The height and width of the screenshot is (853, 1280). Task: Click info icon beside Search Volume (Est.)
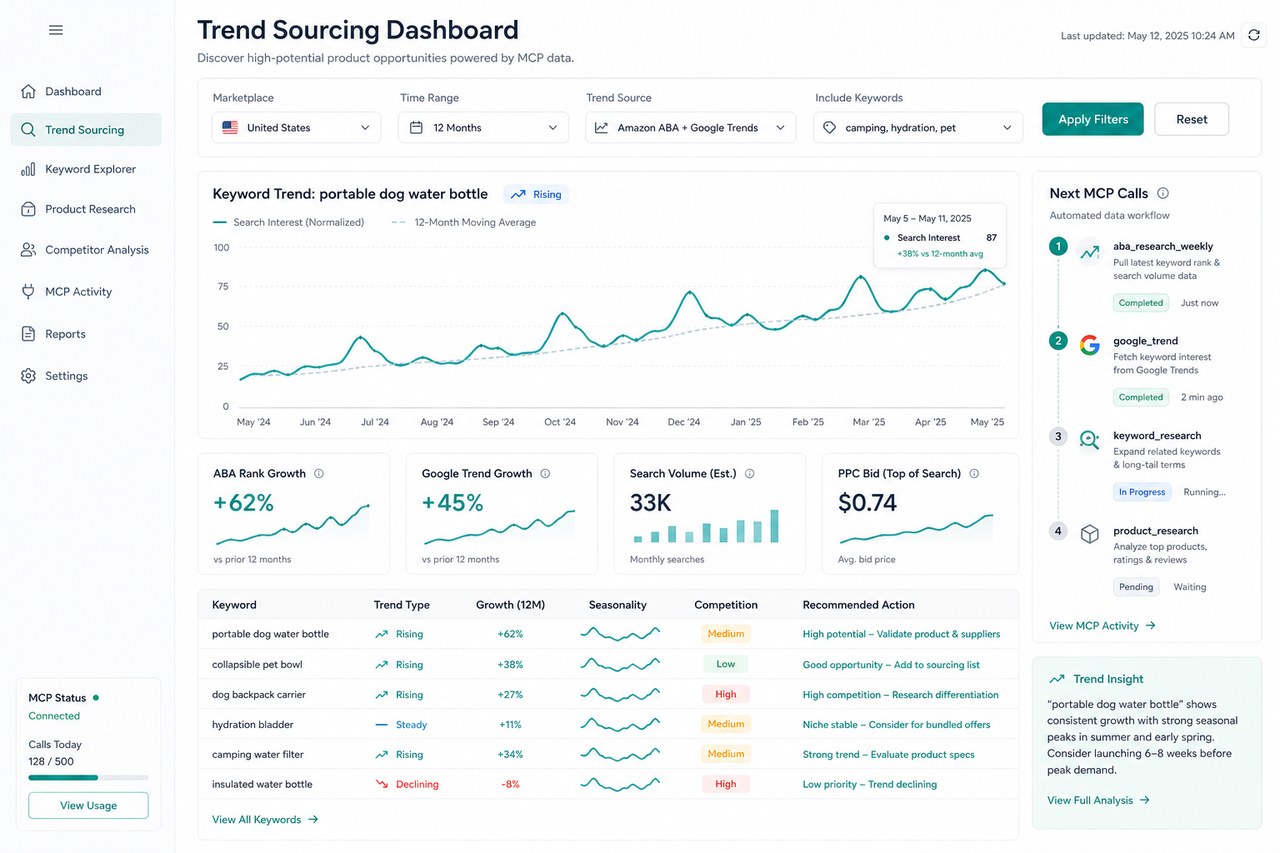749,474
